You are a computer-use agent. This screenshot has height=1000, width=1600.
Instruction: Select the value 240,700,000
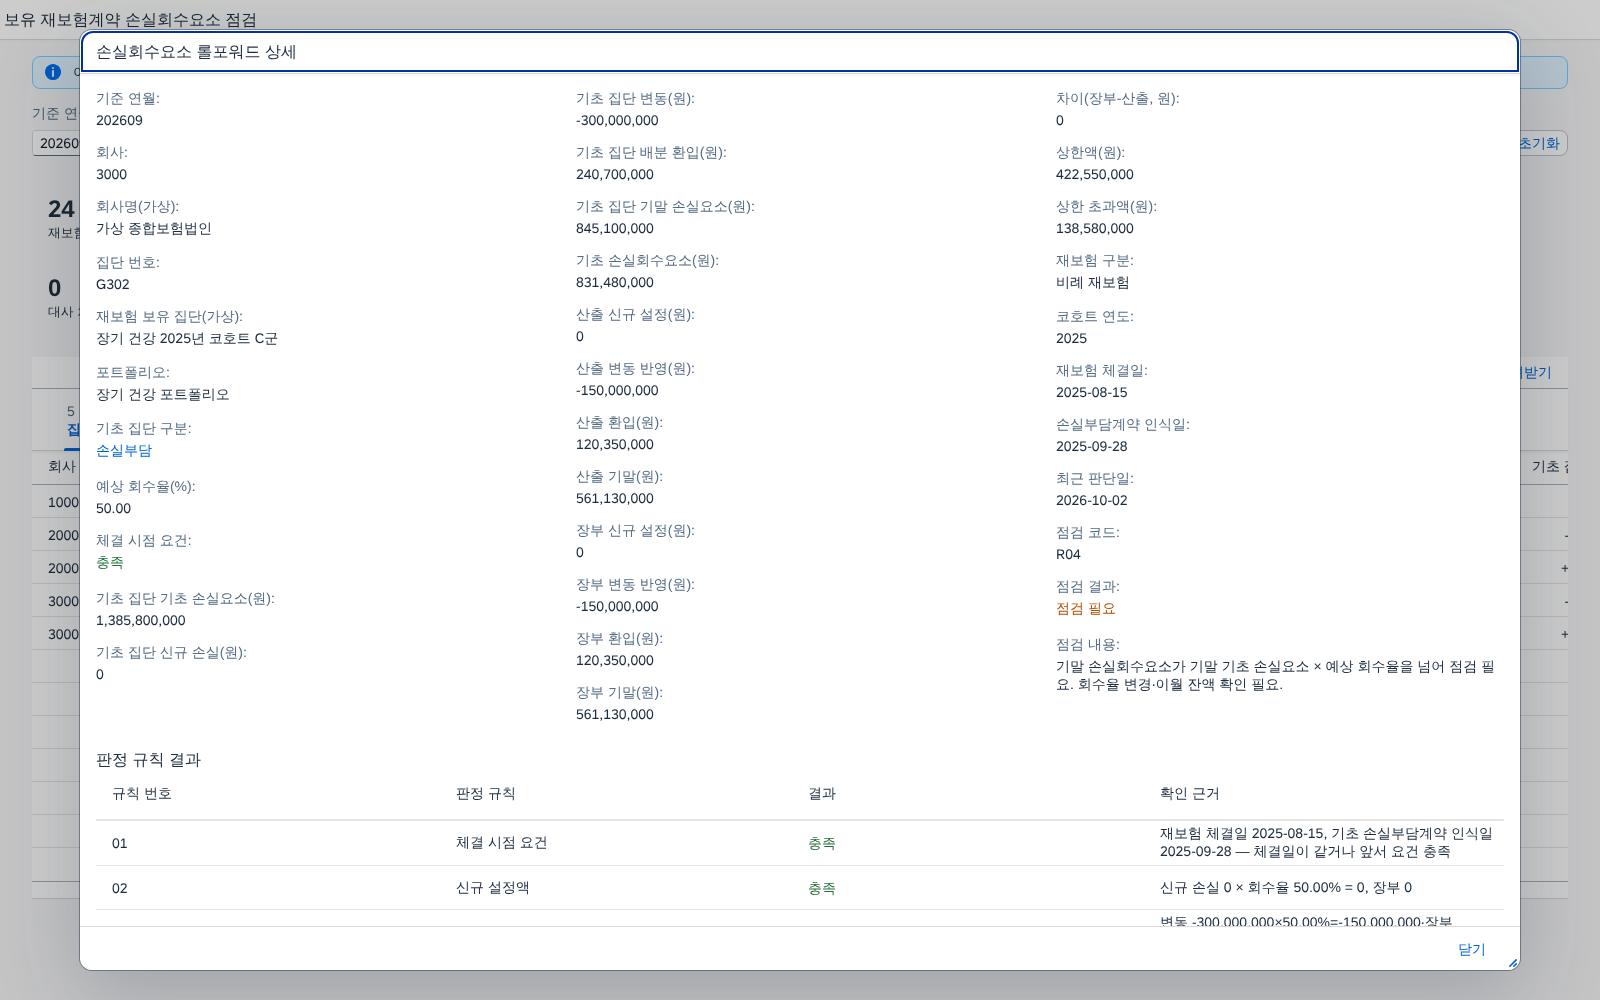point(615,174)
